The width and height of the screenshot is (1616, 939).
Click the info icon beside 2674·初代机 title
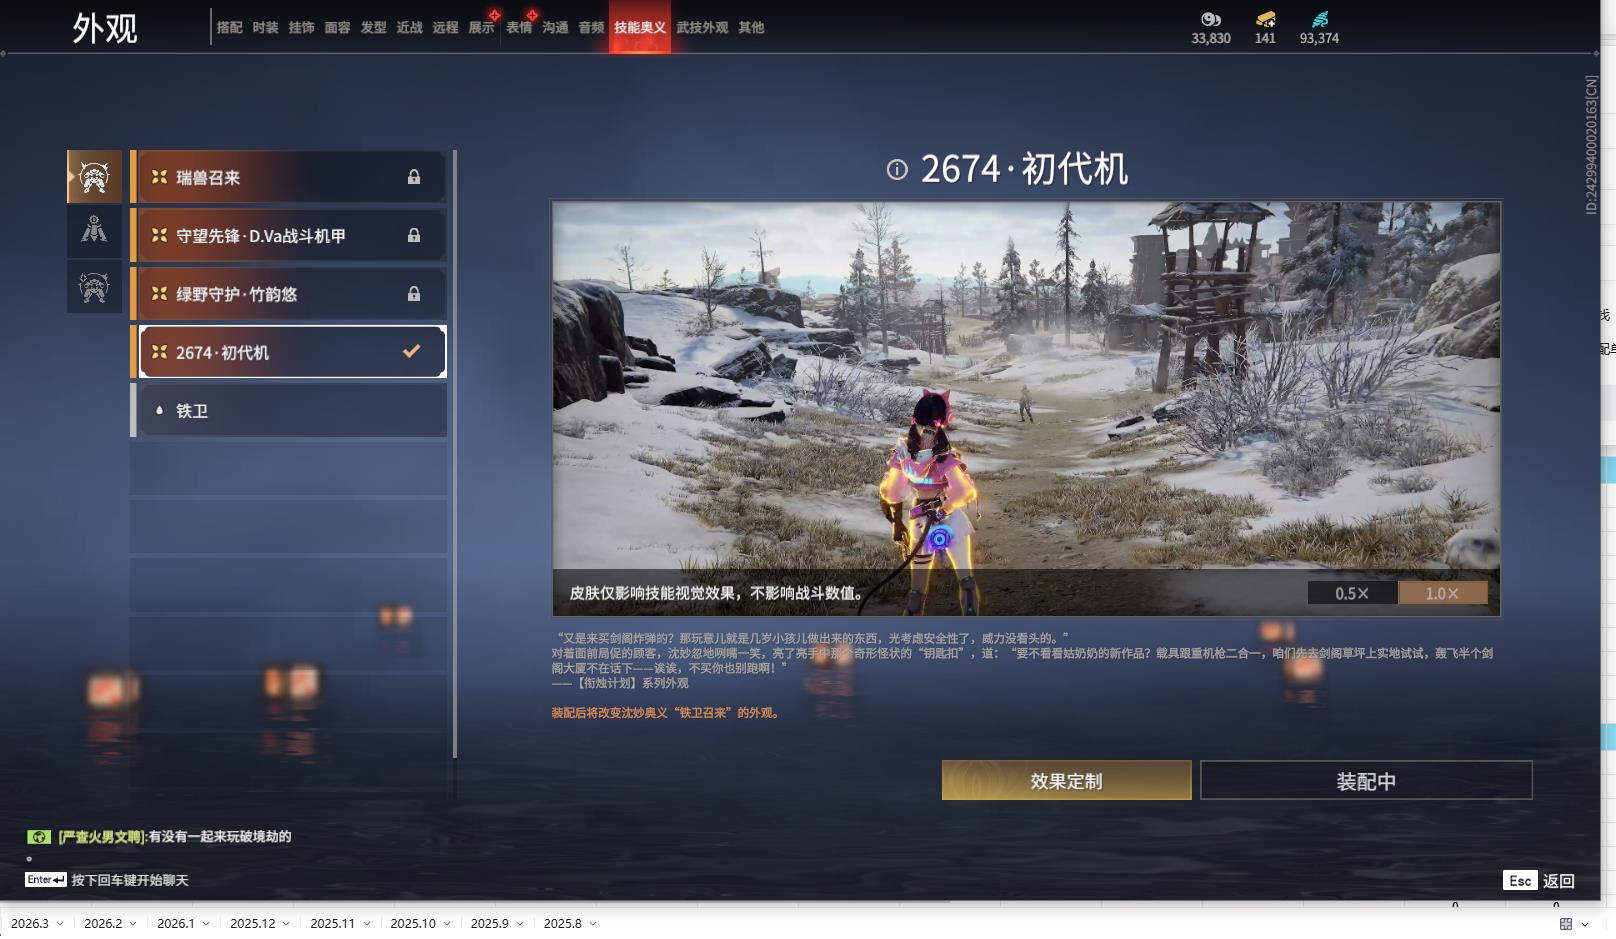point(897,170)
